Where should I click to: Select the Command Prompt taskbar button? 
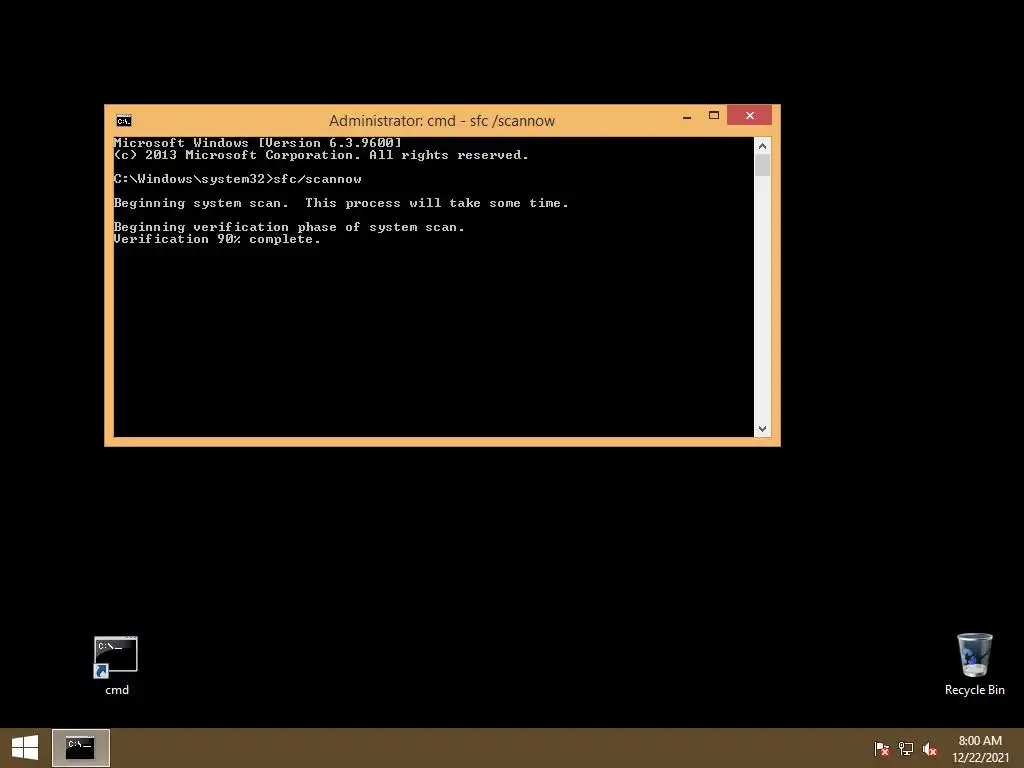[x=81, y=748]
